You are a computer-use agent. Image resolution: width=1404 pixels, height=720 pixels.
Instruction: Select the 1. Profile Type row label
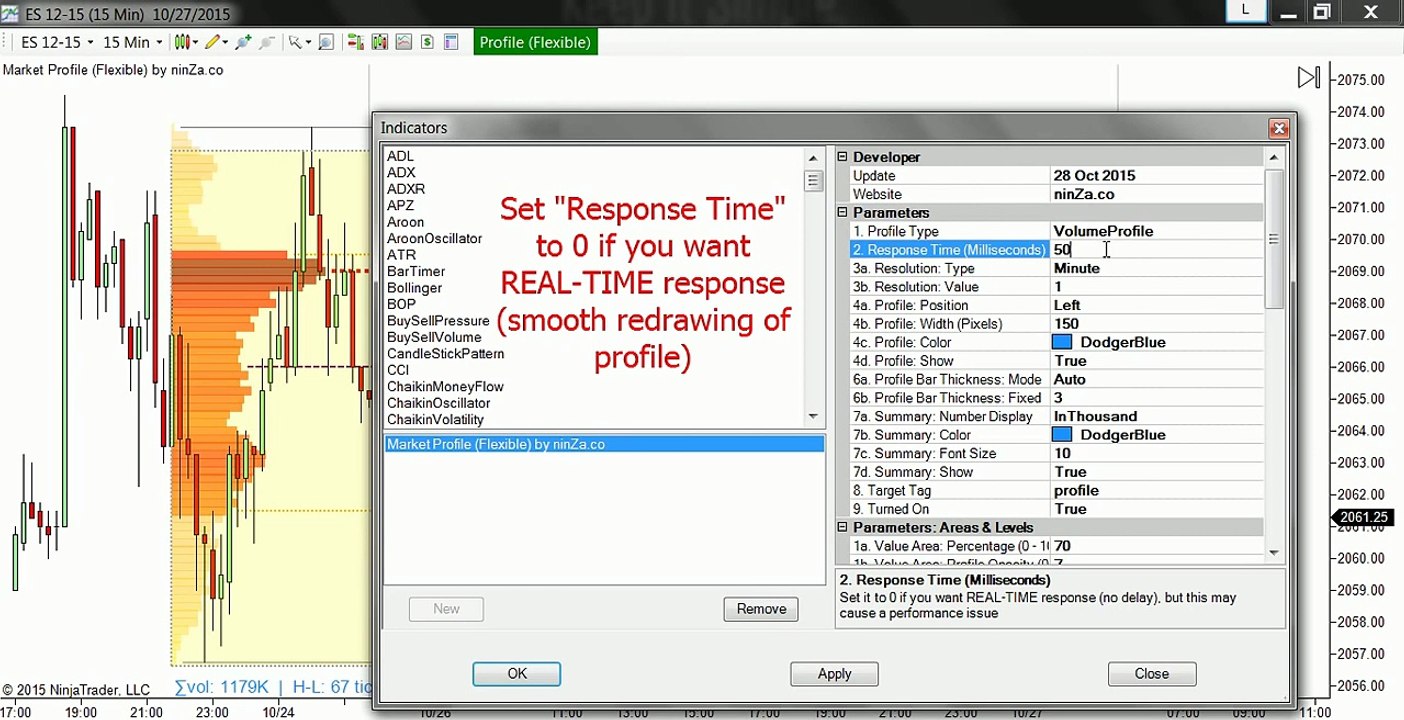[895, 231]
